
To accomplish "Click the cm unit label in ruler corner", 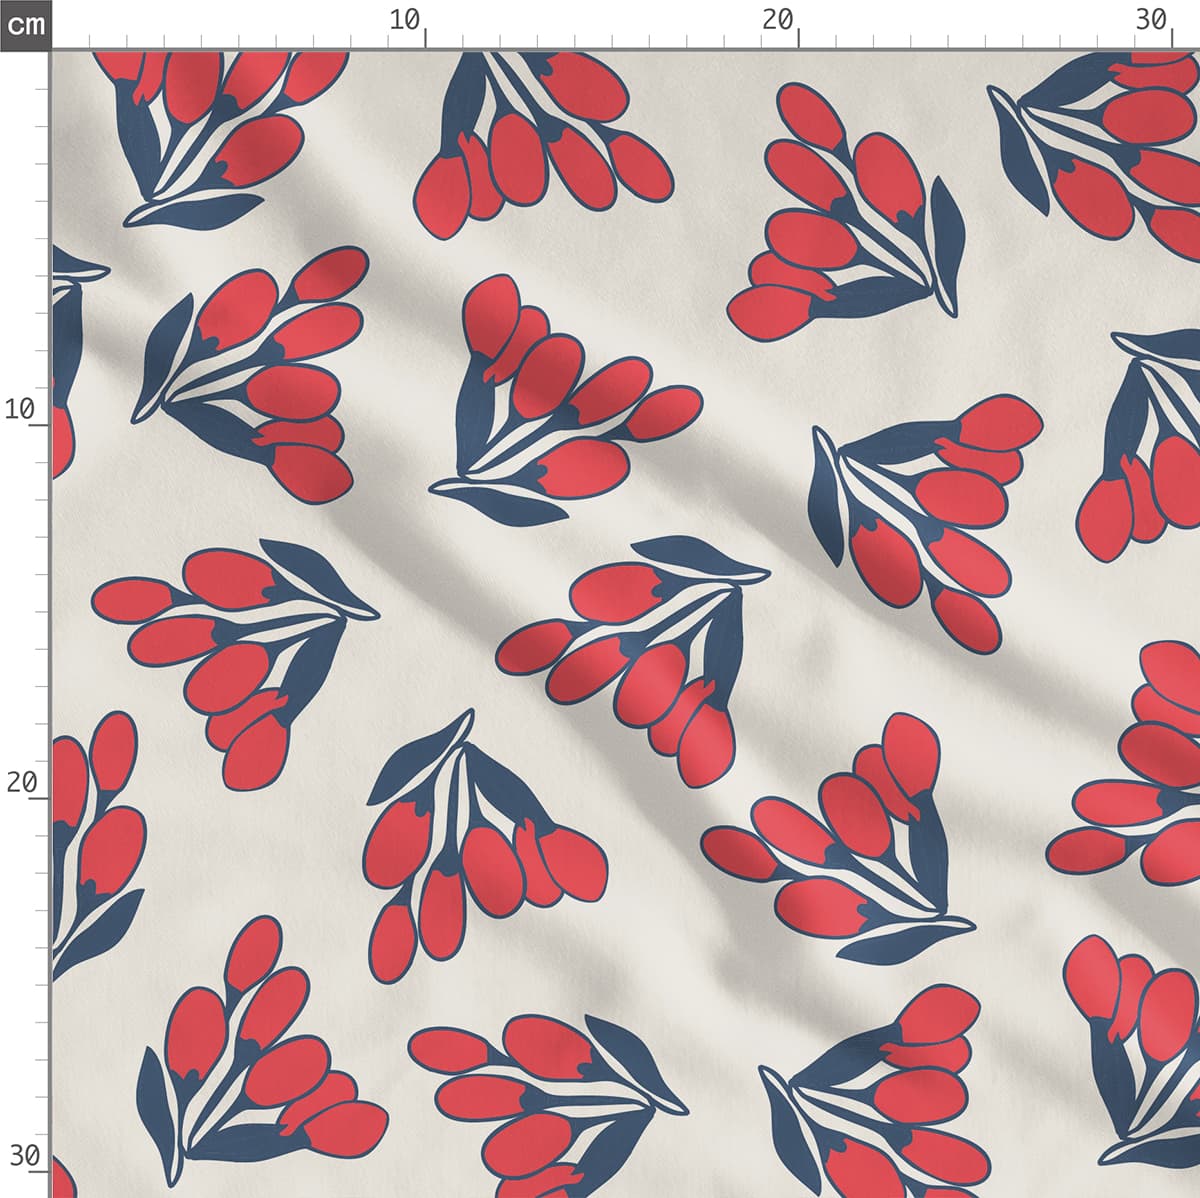I will pyautogui.click(x=24, y=24).
